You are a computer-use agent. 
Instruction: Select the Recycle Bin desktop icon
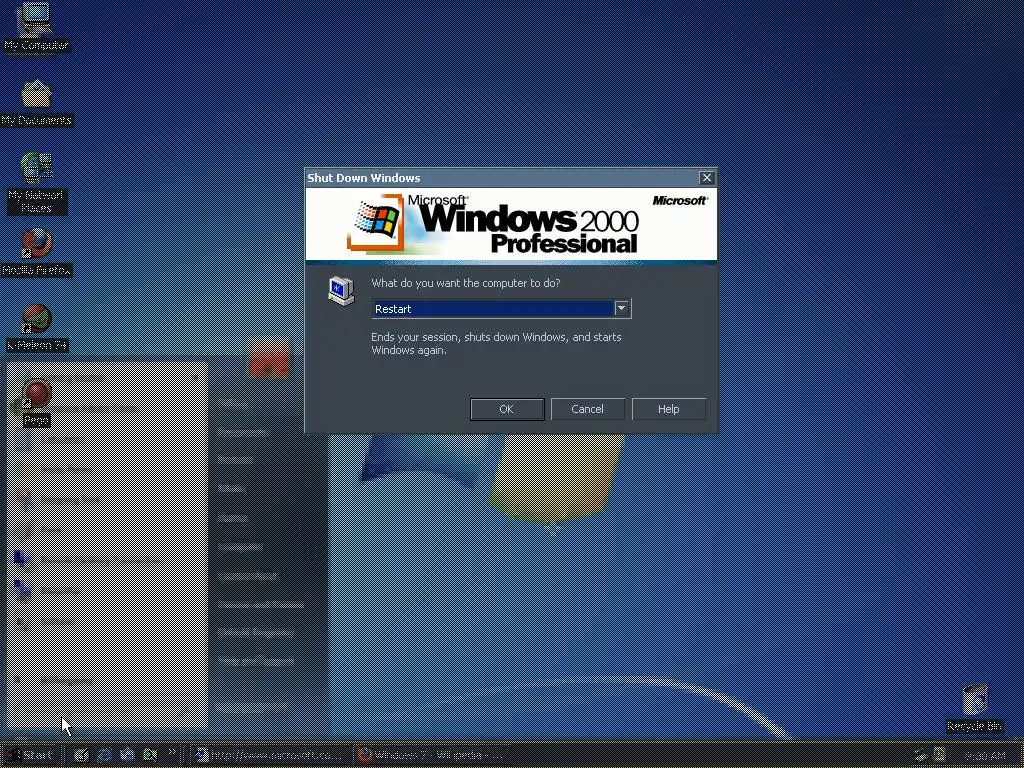point(974,708)
